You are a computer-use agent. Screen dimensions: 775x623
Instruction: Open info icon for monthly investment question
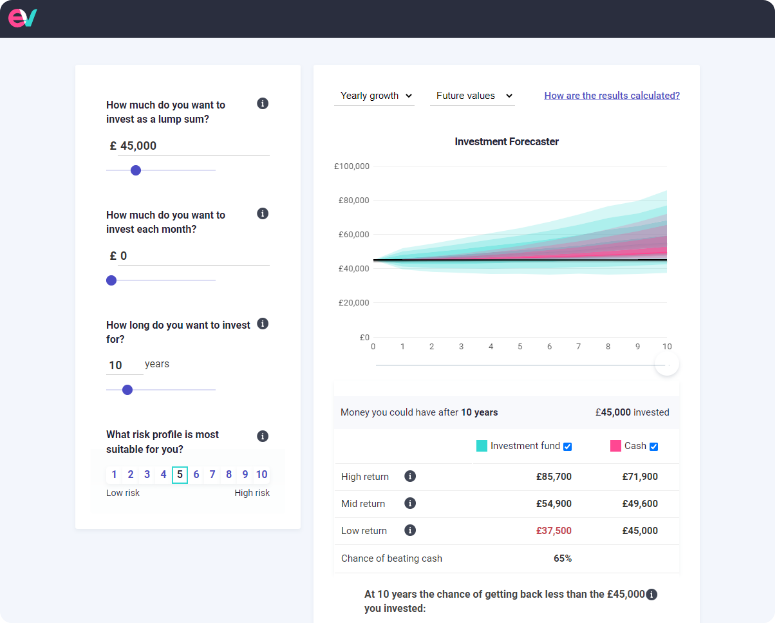tap(262, 214)
